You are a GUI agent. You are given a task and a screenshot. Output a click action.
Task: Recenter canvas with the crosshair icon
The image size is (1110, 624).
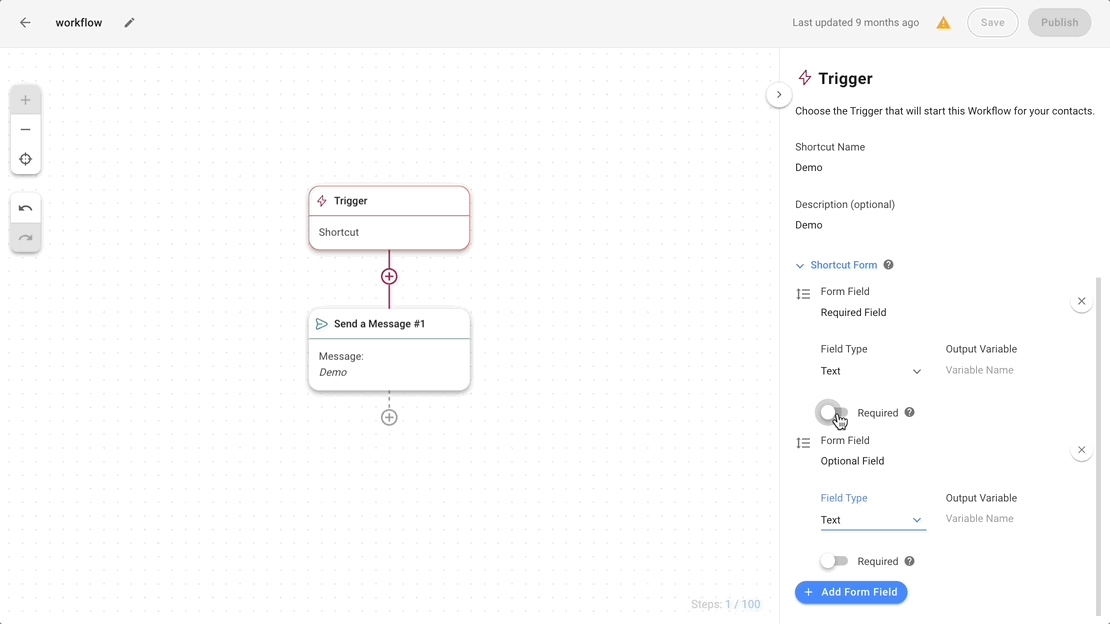[x=26, y=159]
